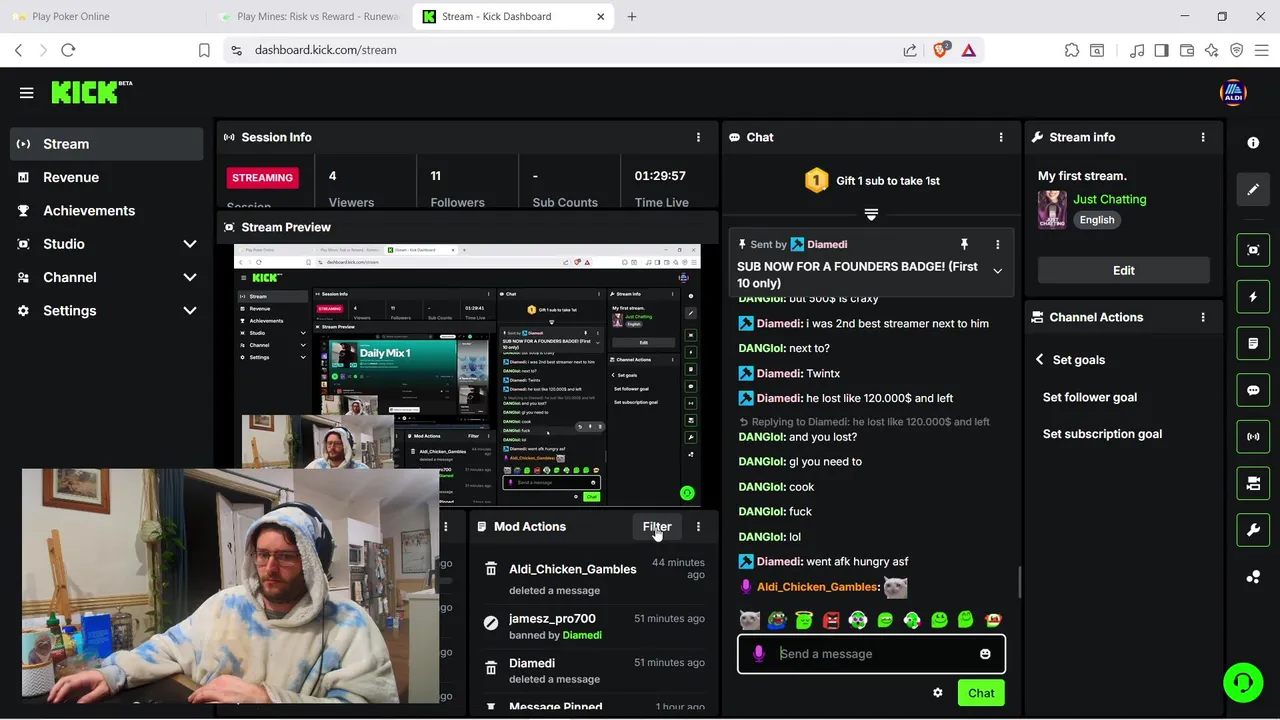Go back from Set goals
This screenshot has width=1280, height=720.
point(1040,360)
